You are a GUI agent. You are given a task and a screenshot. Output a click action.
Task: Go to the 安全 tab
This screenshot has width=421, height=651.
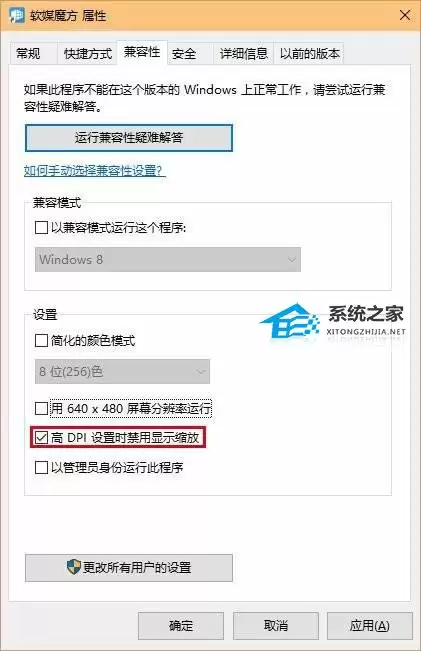[x=184, y=54]
